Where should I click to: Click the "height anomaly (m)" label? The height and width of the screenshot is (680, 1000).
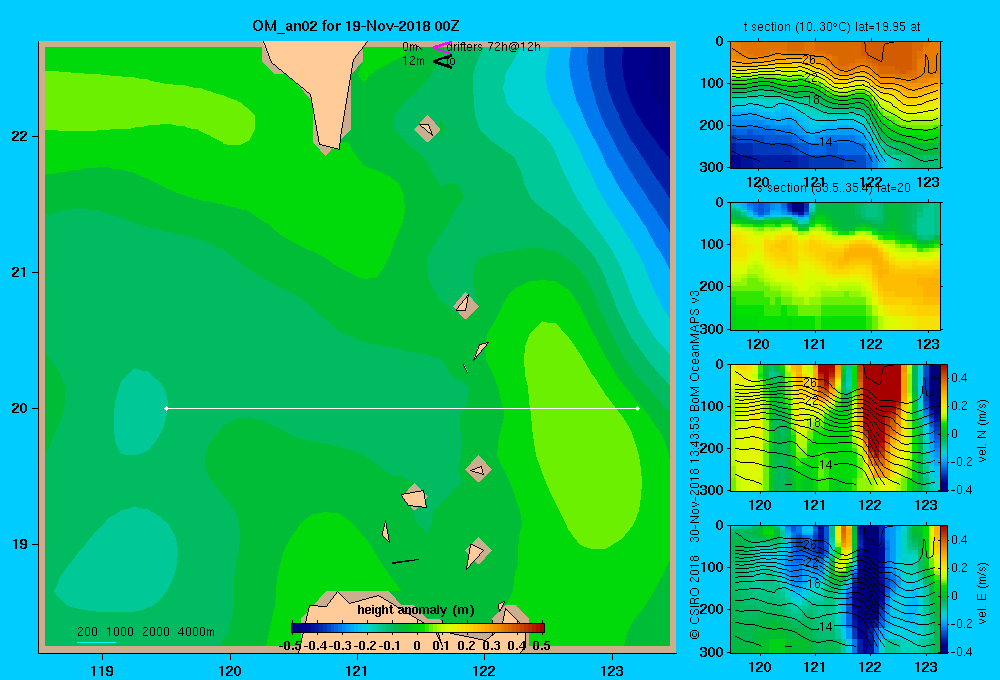tap(416, 610)
